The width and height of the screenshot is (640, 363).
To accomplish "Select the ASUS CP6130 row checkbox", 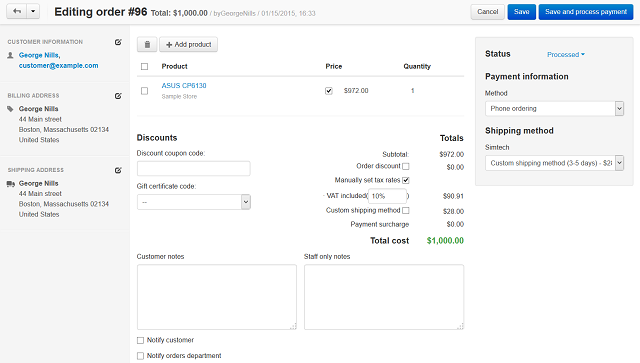I will pyautogui.click(x=144, y=91).
